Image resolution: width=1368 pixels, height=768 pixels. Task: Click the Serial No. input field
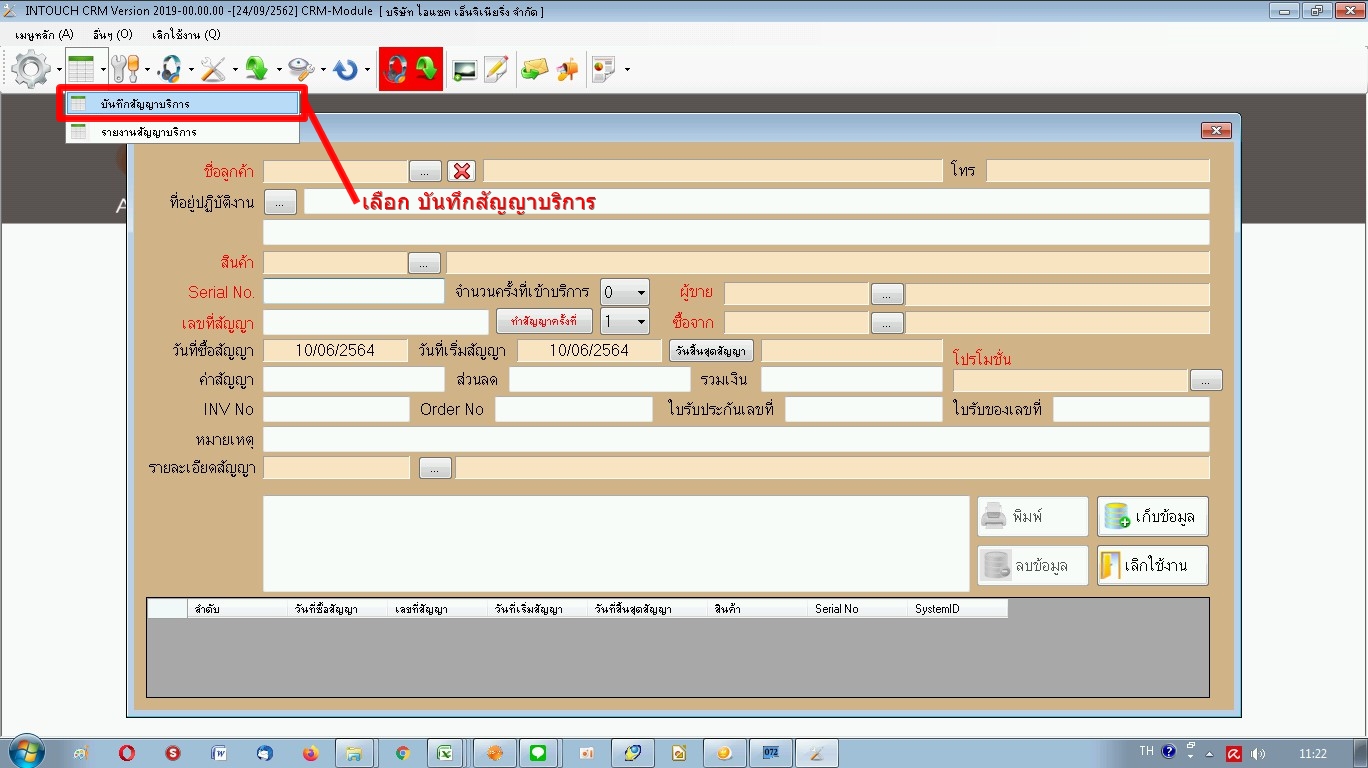[353, 292]
